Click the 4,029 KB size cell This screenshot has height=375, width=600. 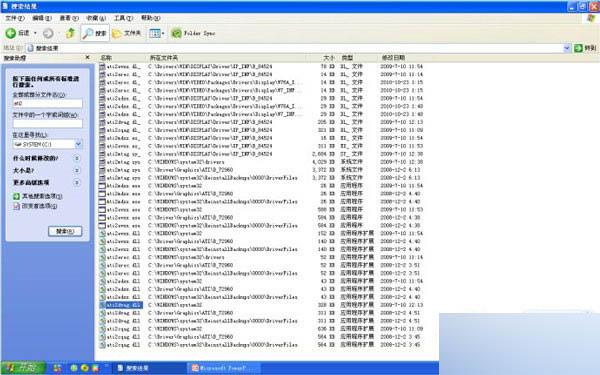(324, 162)
